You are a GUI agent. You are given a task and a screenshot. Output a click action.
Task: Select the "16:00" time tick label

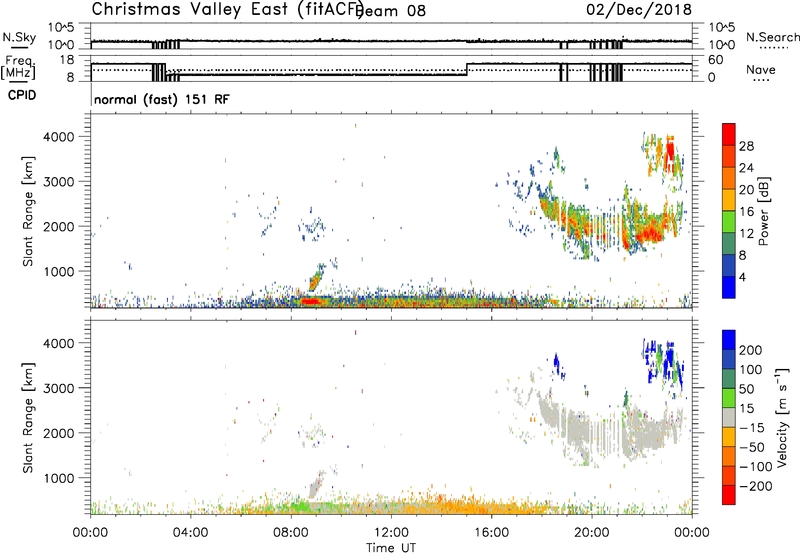(491, 533)
